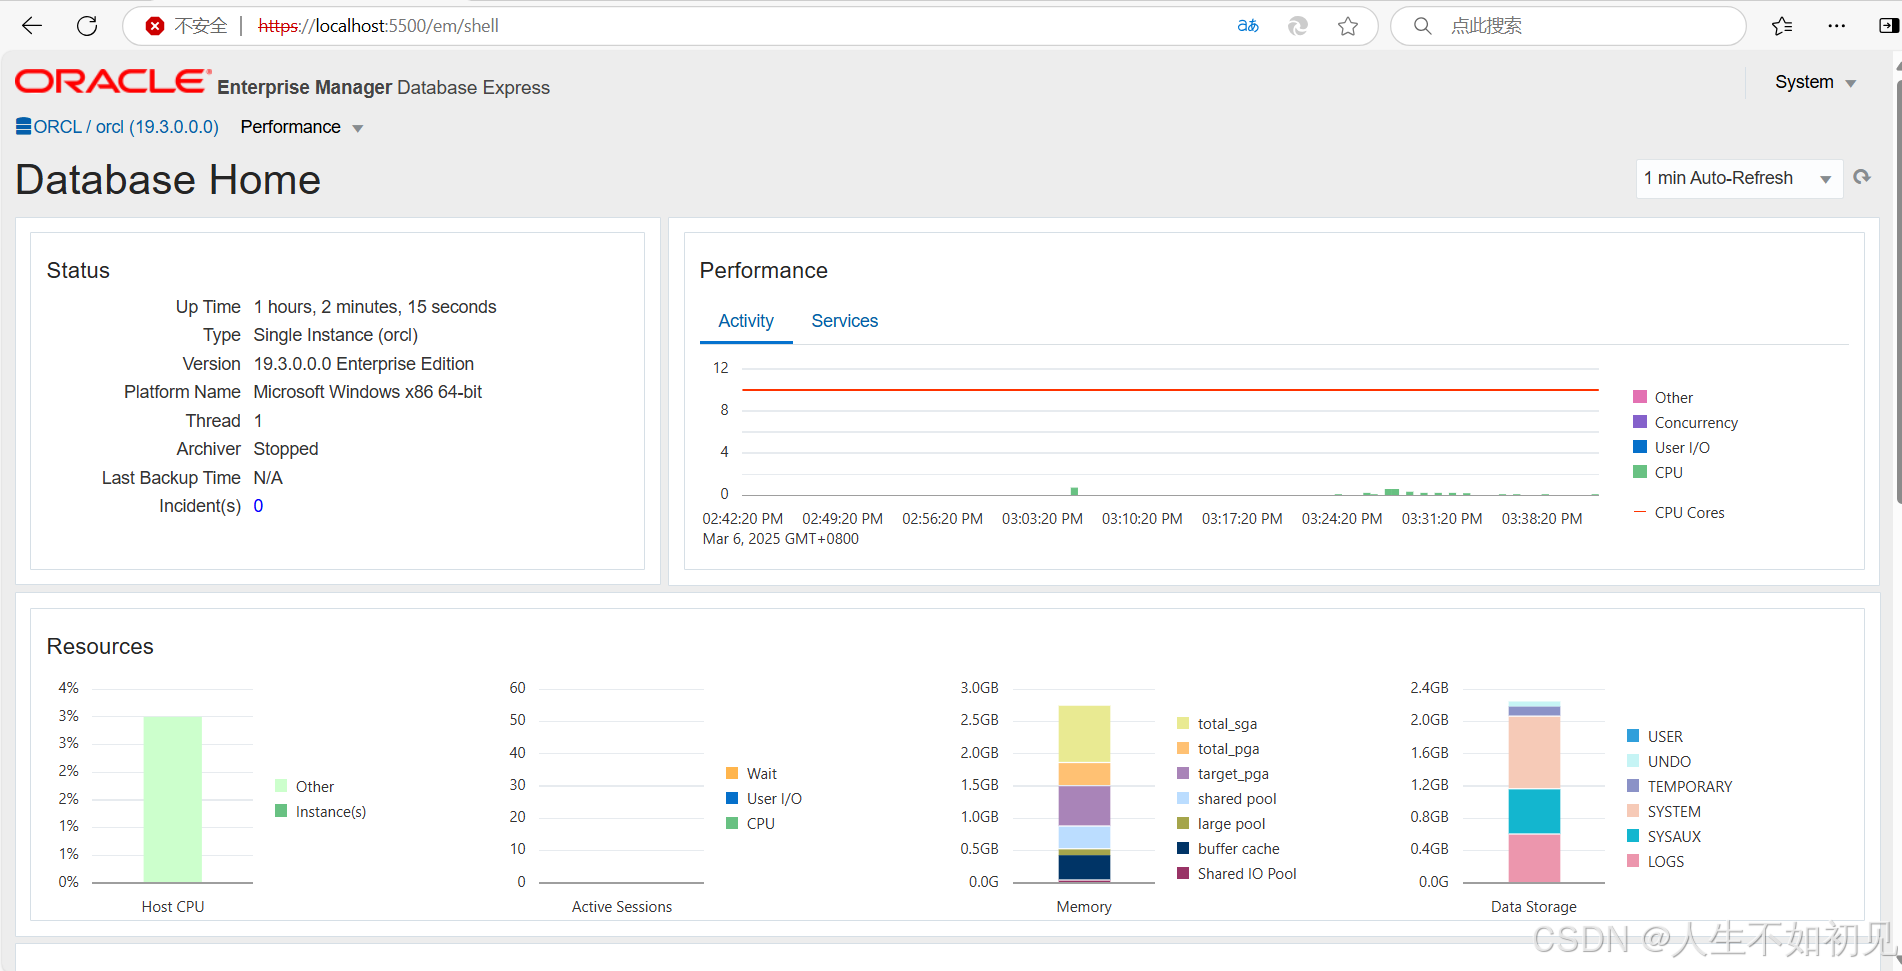Open the 1 min Auto-Refresh combo box
Viewport: 1902px width, 971px height.
[x=1739, y=178]
